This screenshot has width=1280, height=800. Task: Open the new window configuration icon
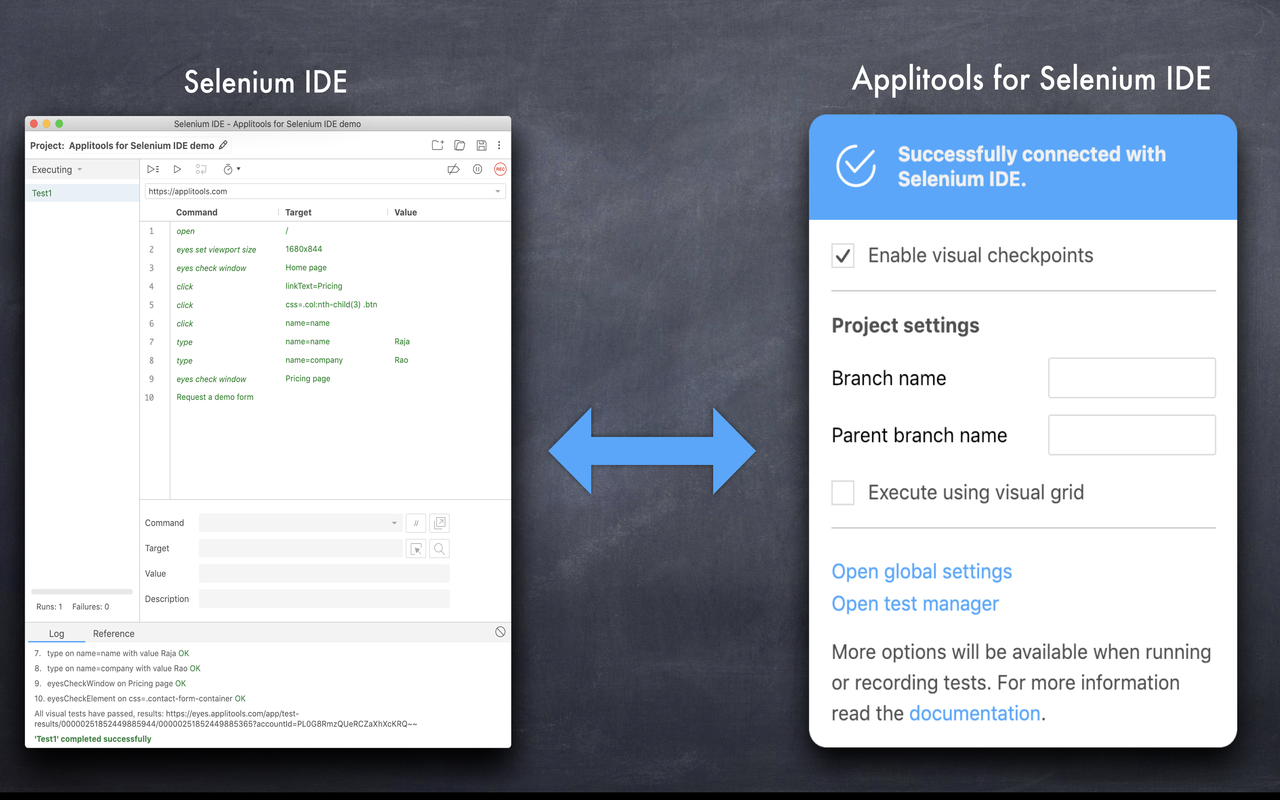tap(439, 523)
